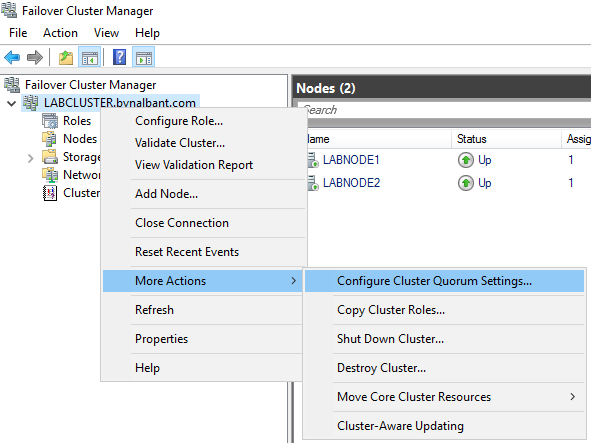Click the Nodes (2) pane header
This screenshot has width=591, height=443.
pyautogui.click(x=326, y=88)
